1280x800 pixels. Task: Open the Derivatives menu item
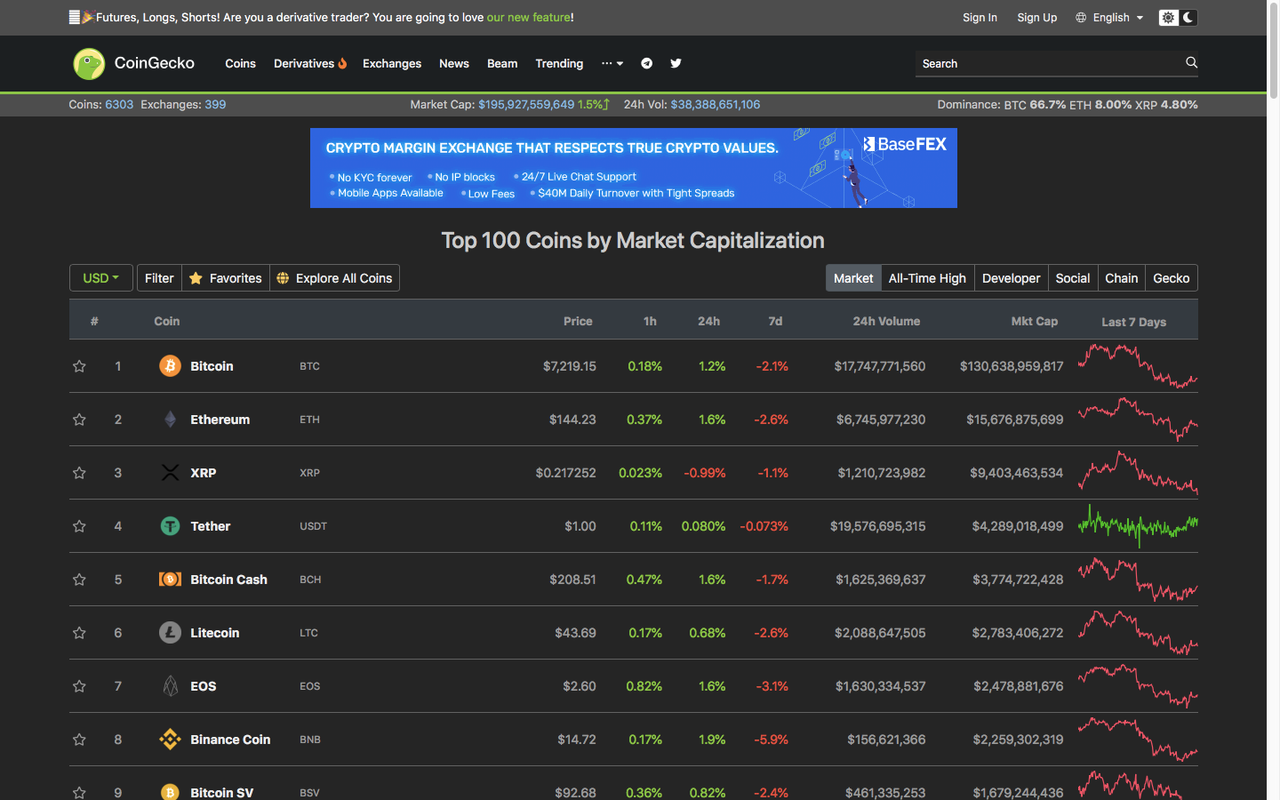click(310, 63)
